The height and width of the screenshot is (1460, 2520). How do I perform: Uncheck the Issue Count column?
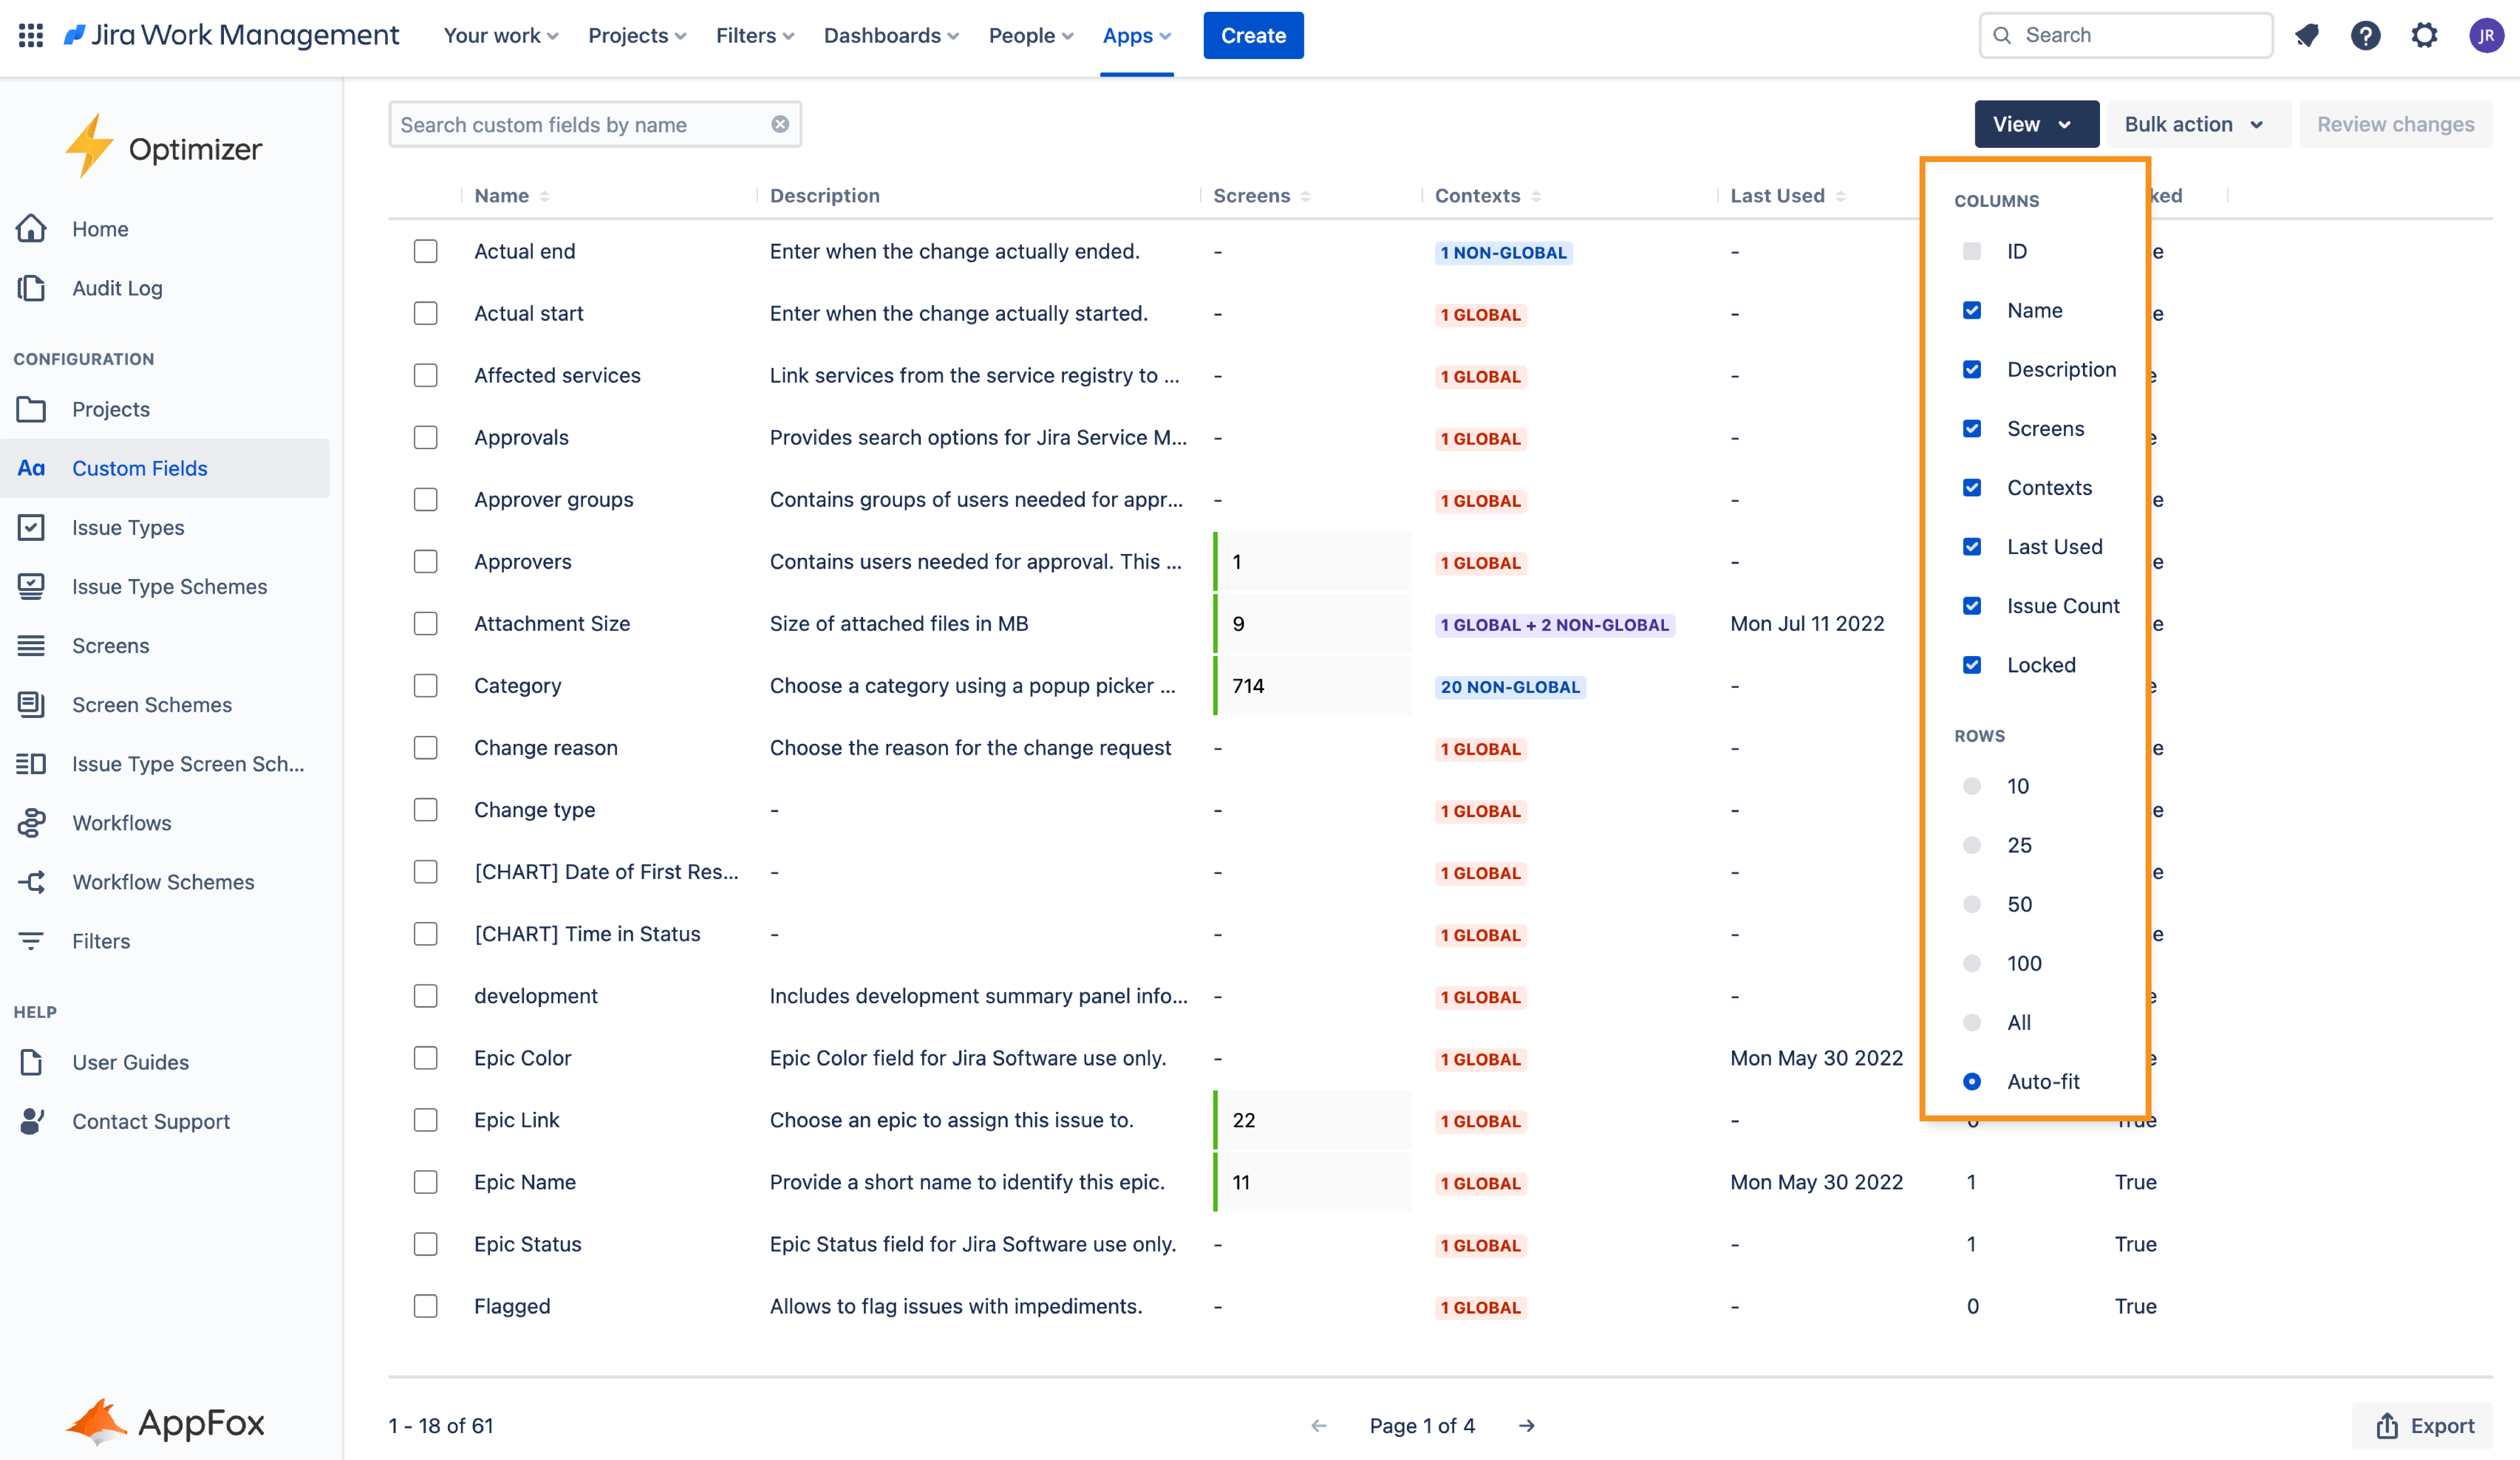point(1972,606)
